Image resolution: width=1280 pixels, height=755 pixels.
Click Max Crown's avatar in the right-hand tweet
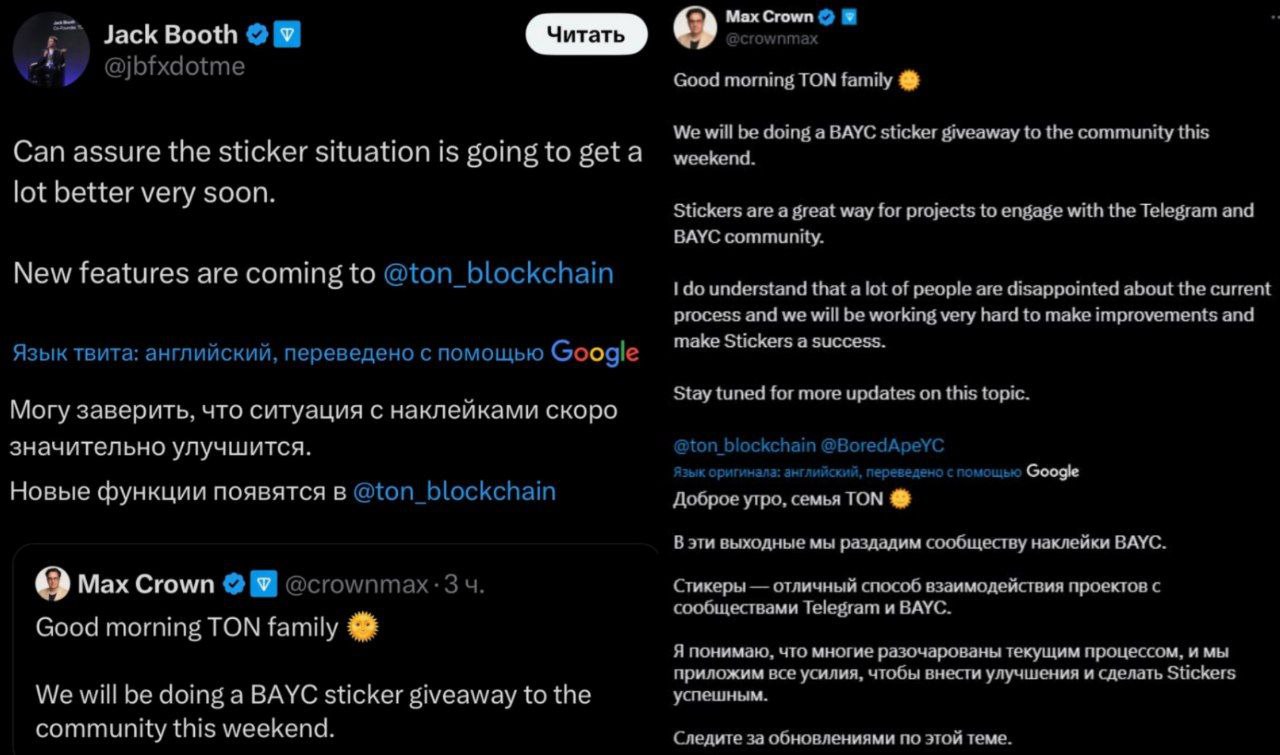tap(695, 27)
